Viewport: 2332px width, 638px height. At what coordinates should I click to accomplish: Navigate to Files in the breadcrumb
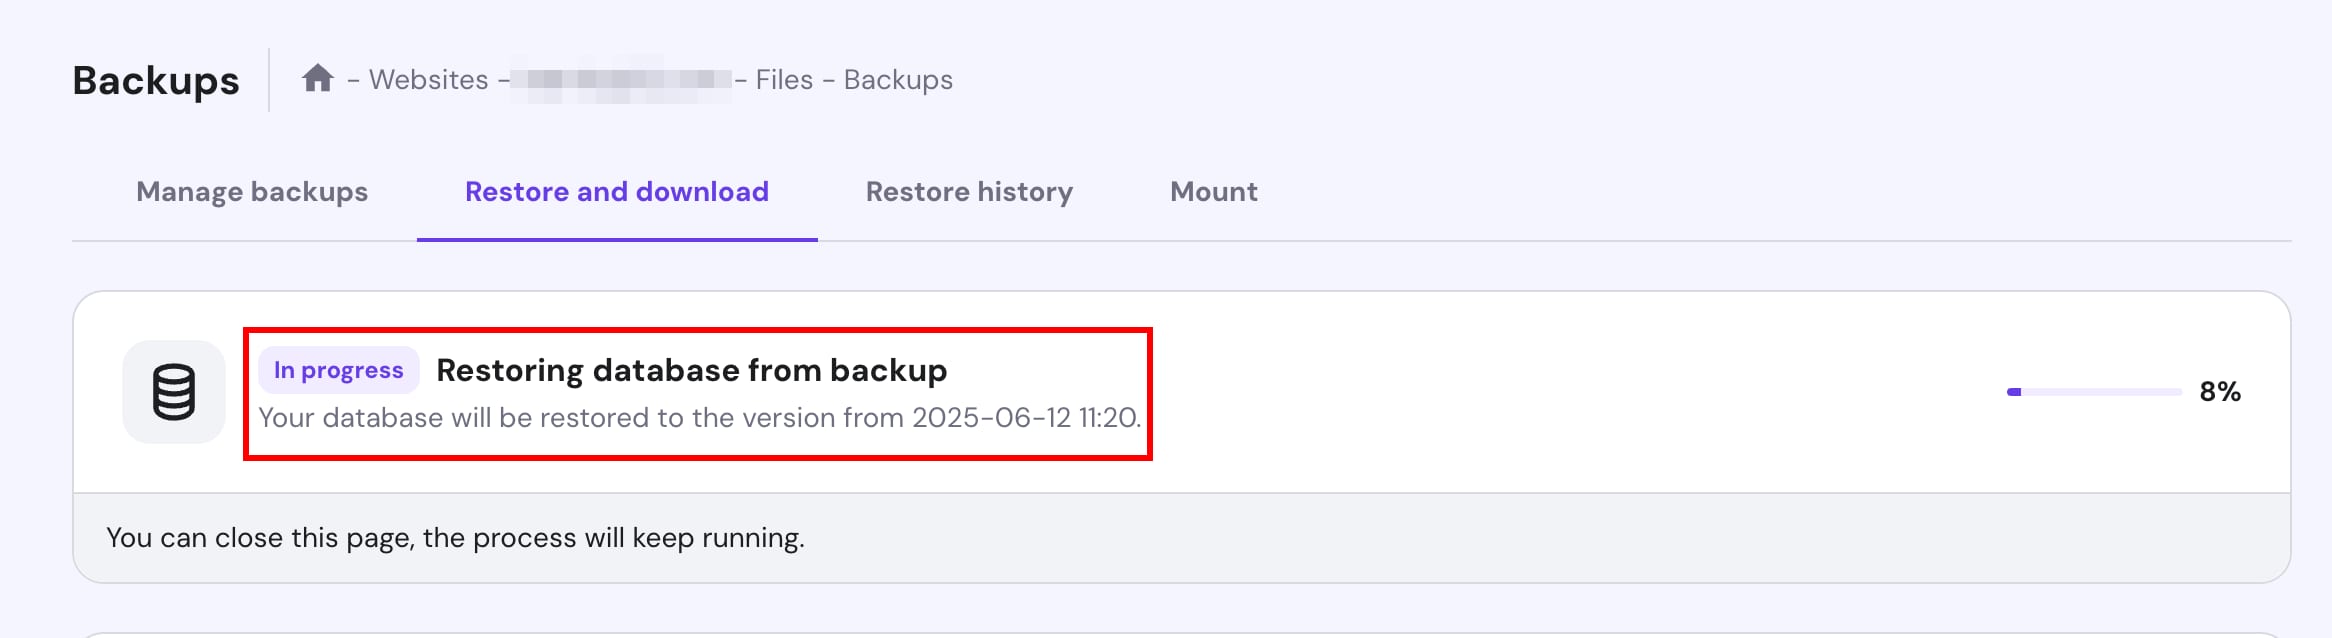point(784,80)
